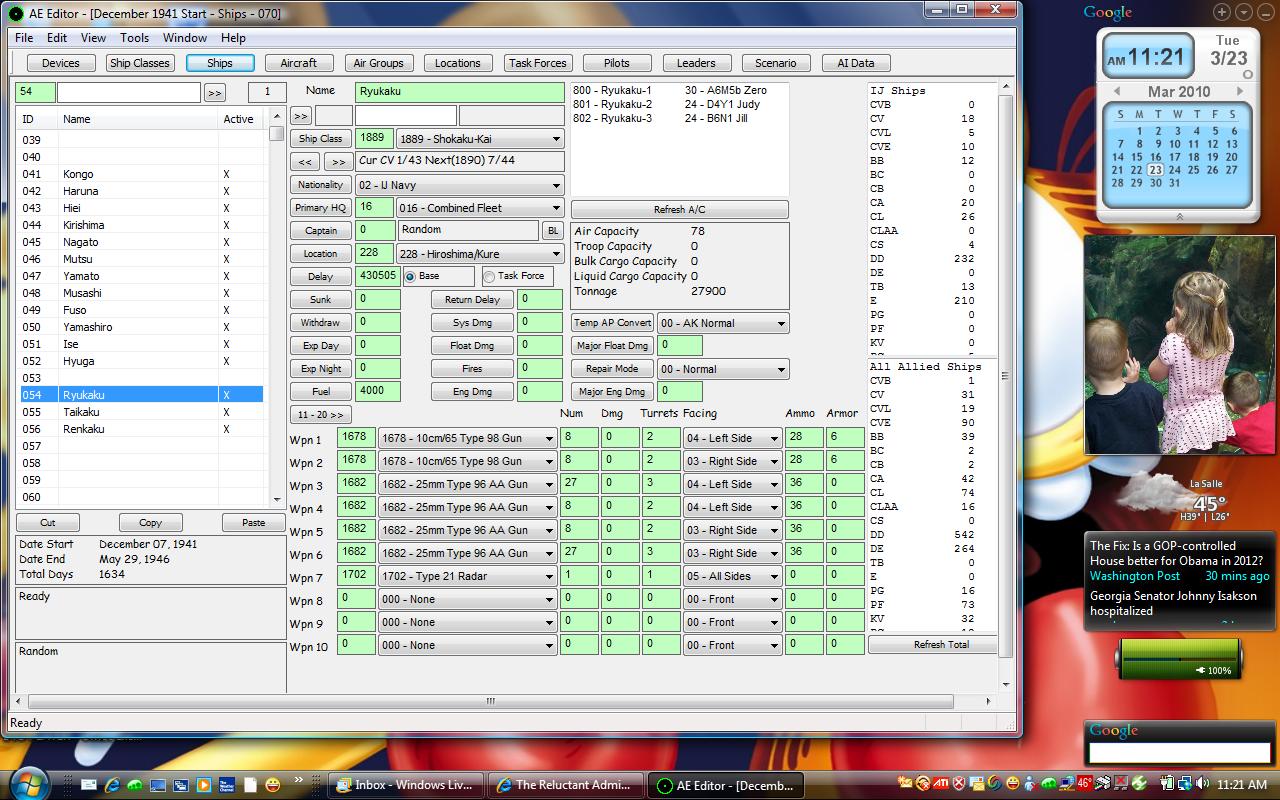Open Internet Explorer from quick launch
The height and width of the screenshot is (800, 1280).
113,785
